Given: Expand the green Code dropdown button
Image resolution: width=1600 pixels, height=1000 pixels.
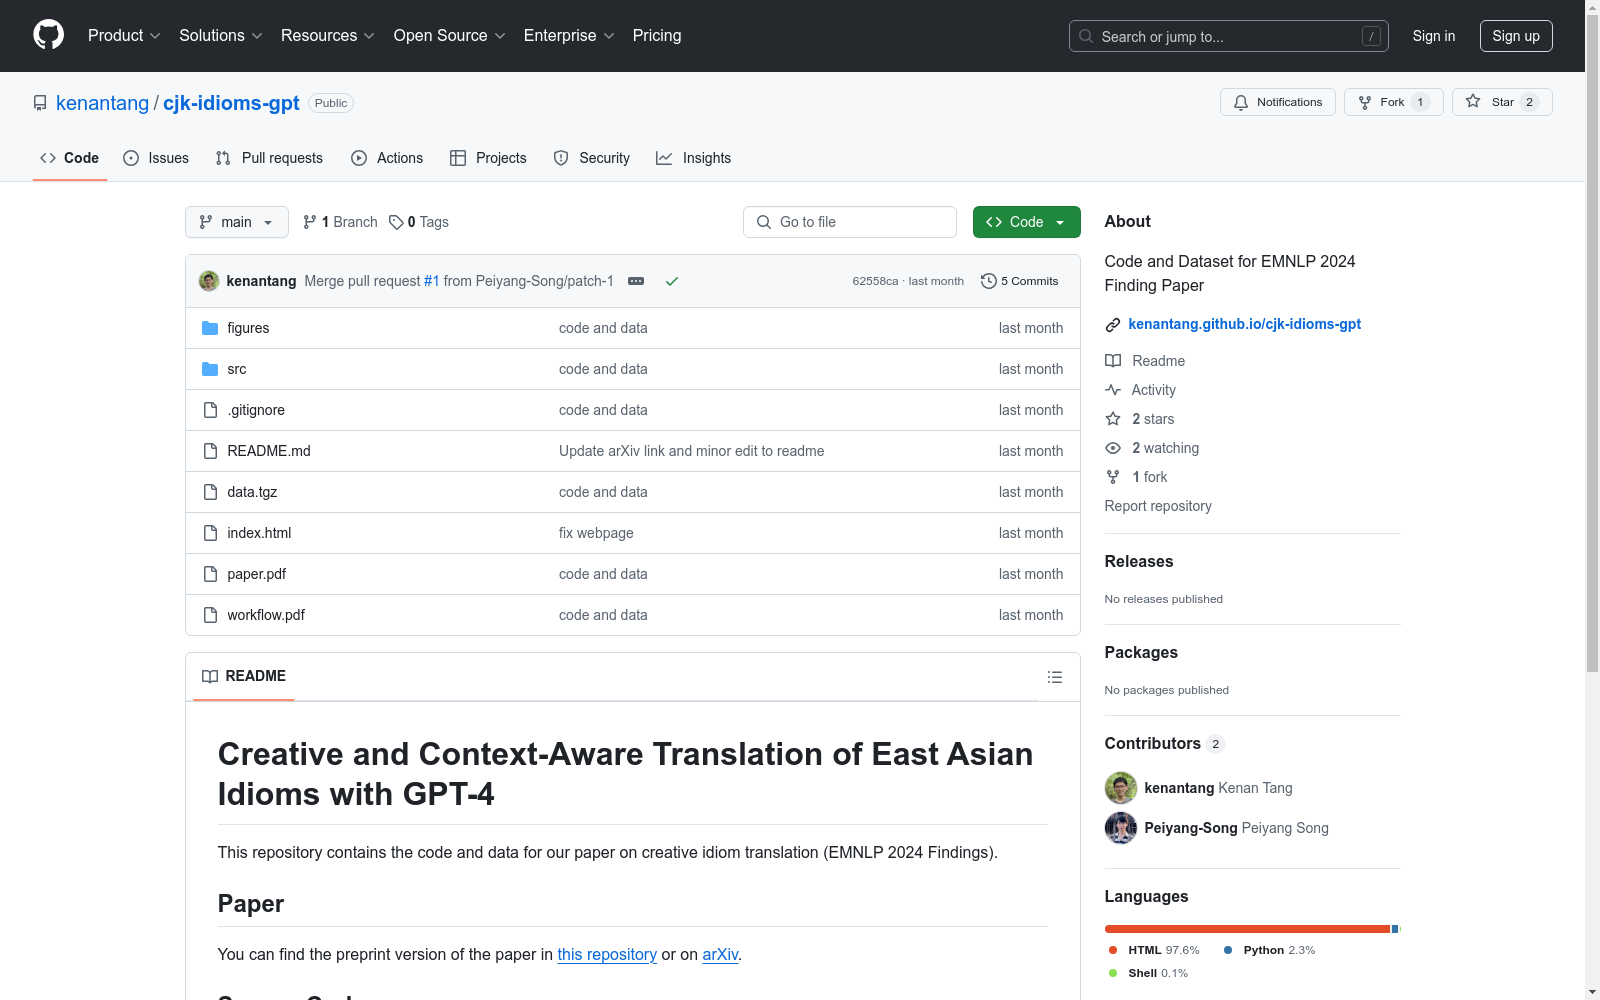Looking at the screenshot, I should pos(1027,222).
